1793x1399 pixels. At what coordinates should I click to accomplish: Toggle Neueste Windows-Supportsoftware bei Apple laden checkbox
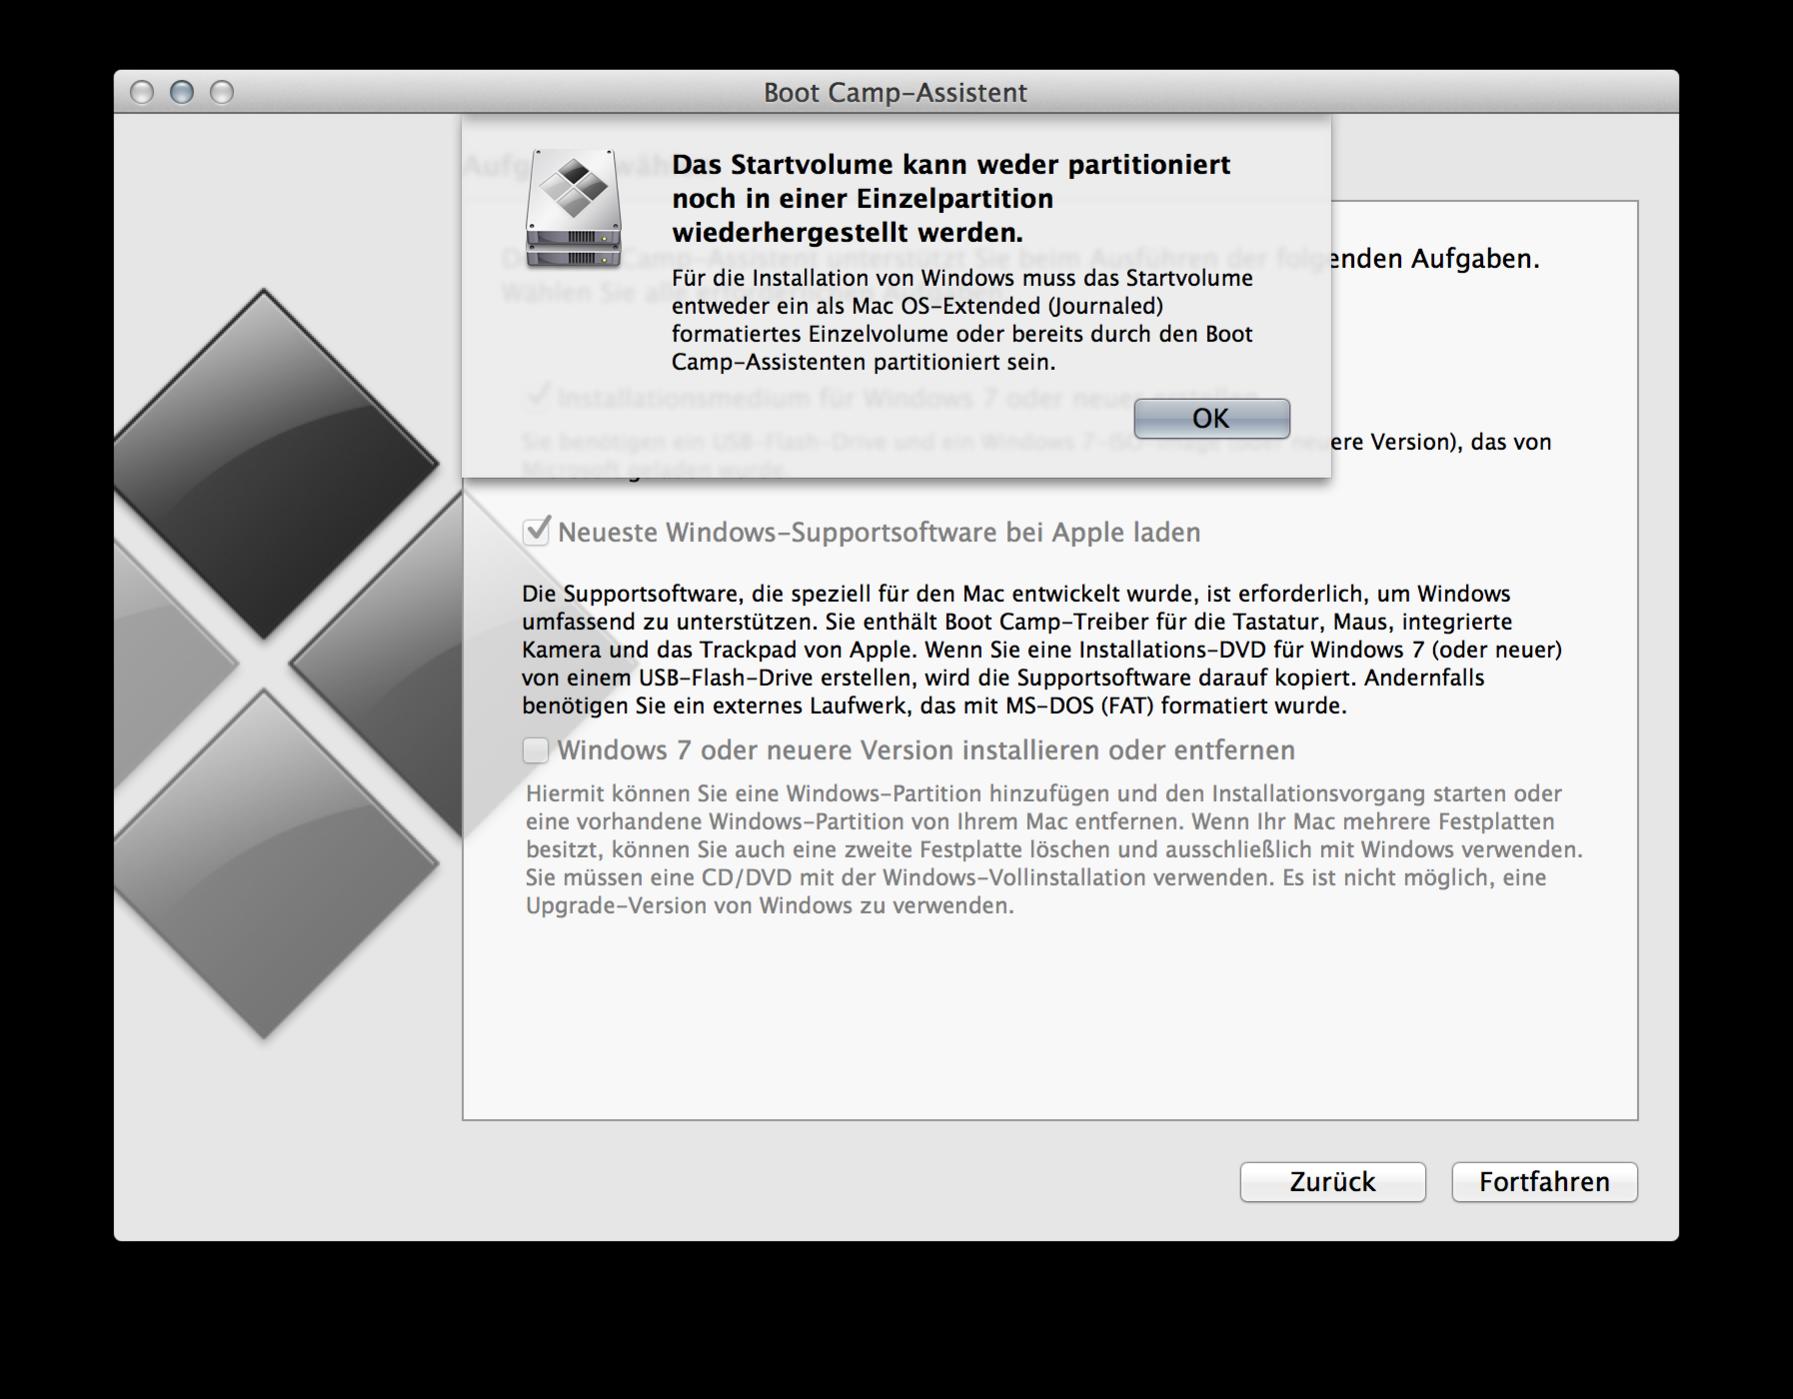click(536, 531)
